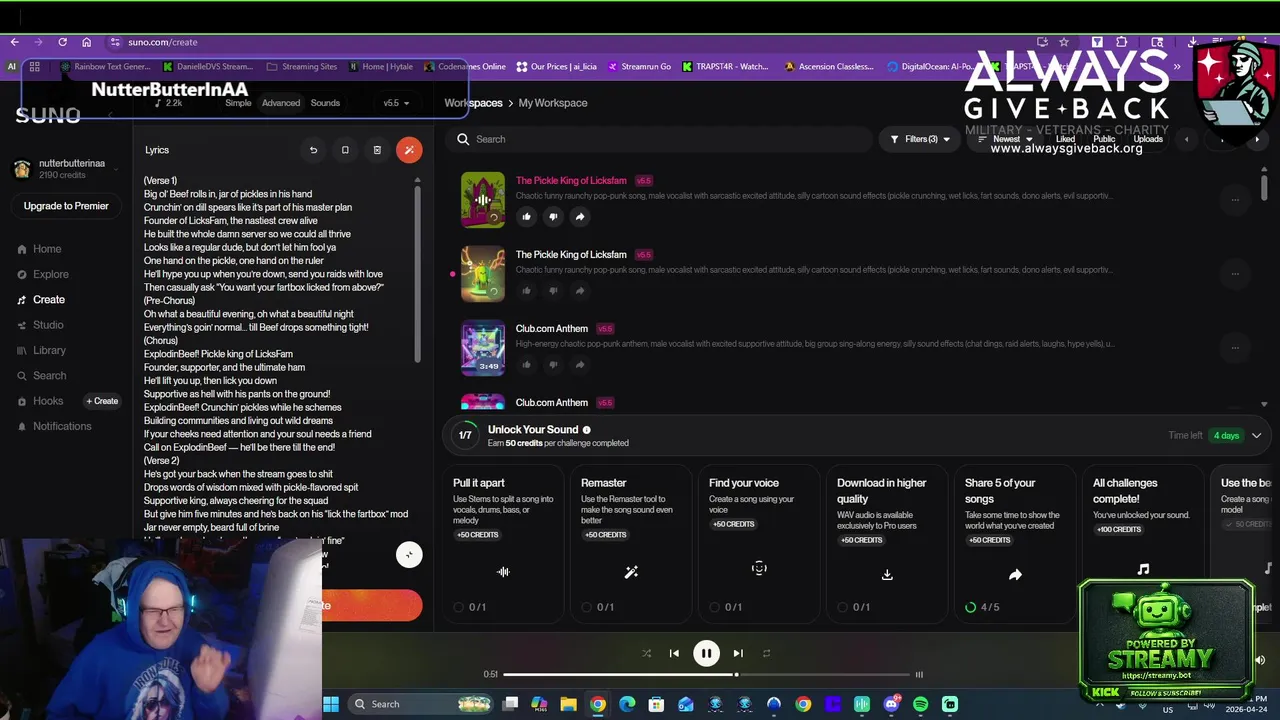Open Library in the sidebar
The height and width of the screenshot is (720, 1280).
pos(49,350)
